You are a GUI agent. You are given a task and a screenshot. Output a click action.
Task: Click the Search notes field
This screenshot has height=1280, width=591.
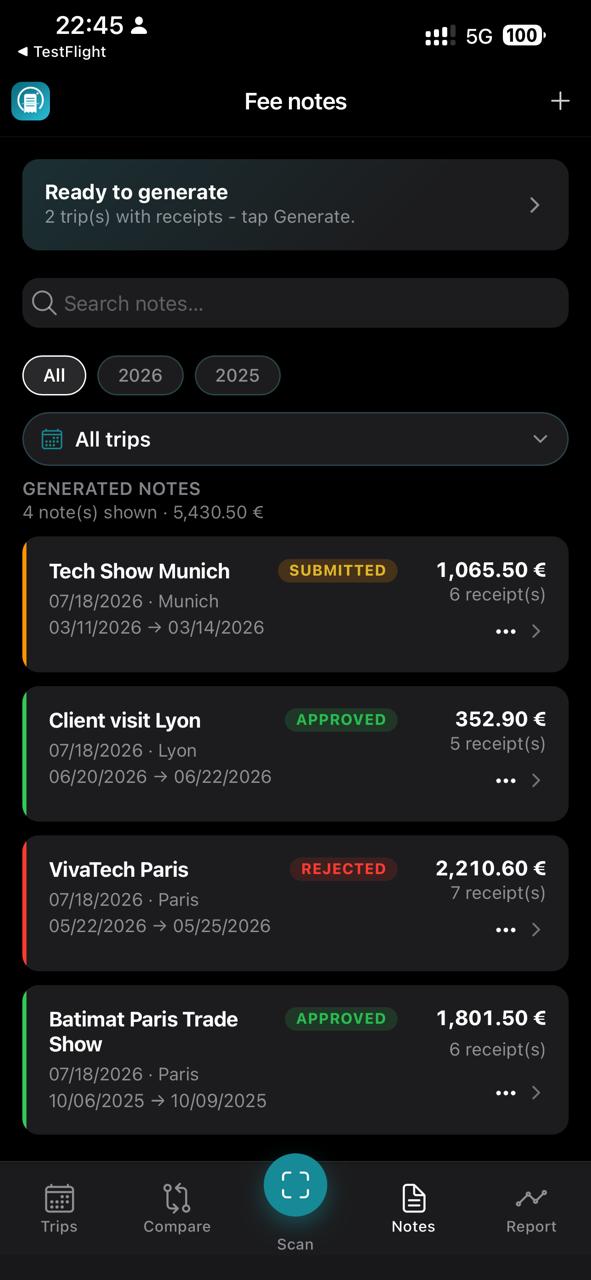coord(295,303)
